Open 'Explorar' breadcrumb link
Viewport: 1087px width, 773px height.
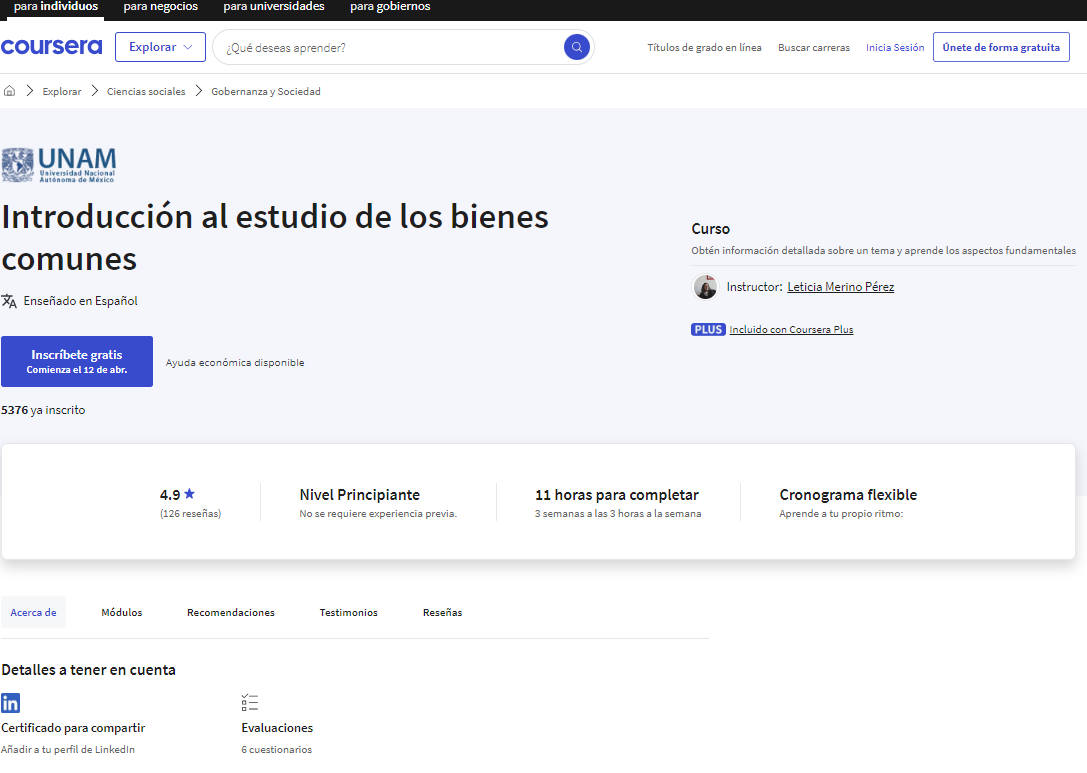coord(62,92)
